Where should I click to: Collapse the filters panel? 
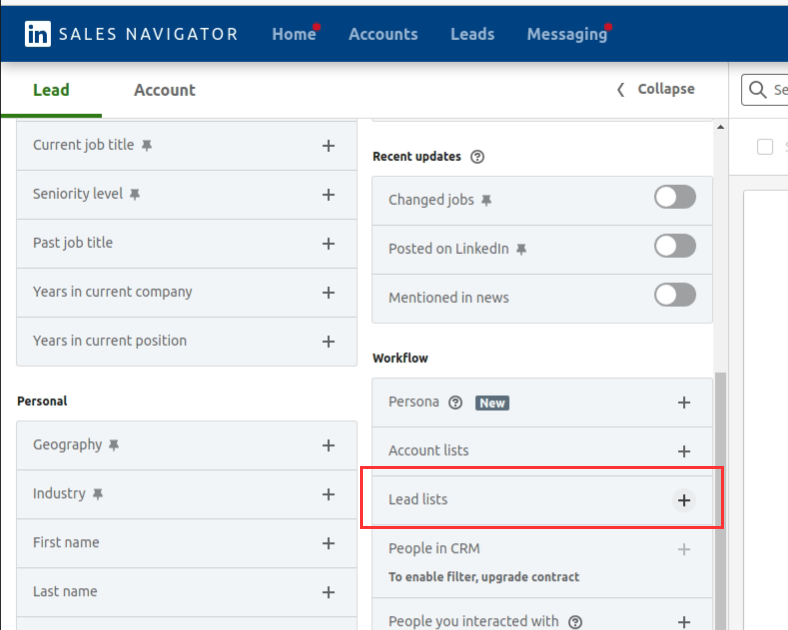[x=655, y=89]
